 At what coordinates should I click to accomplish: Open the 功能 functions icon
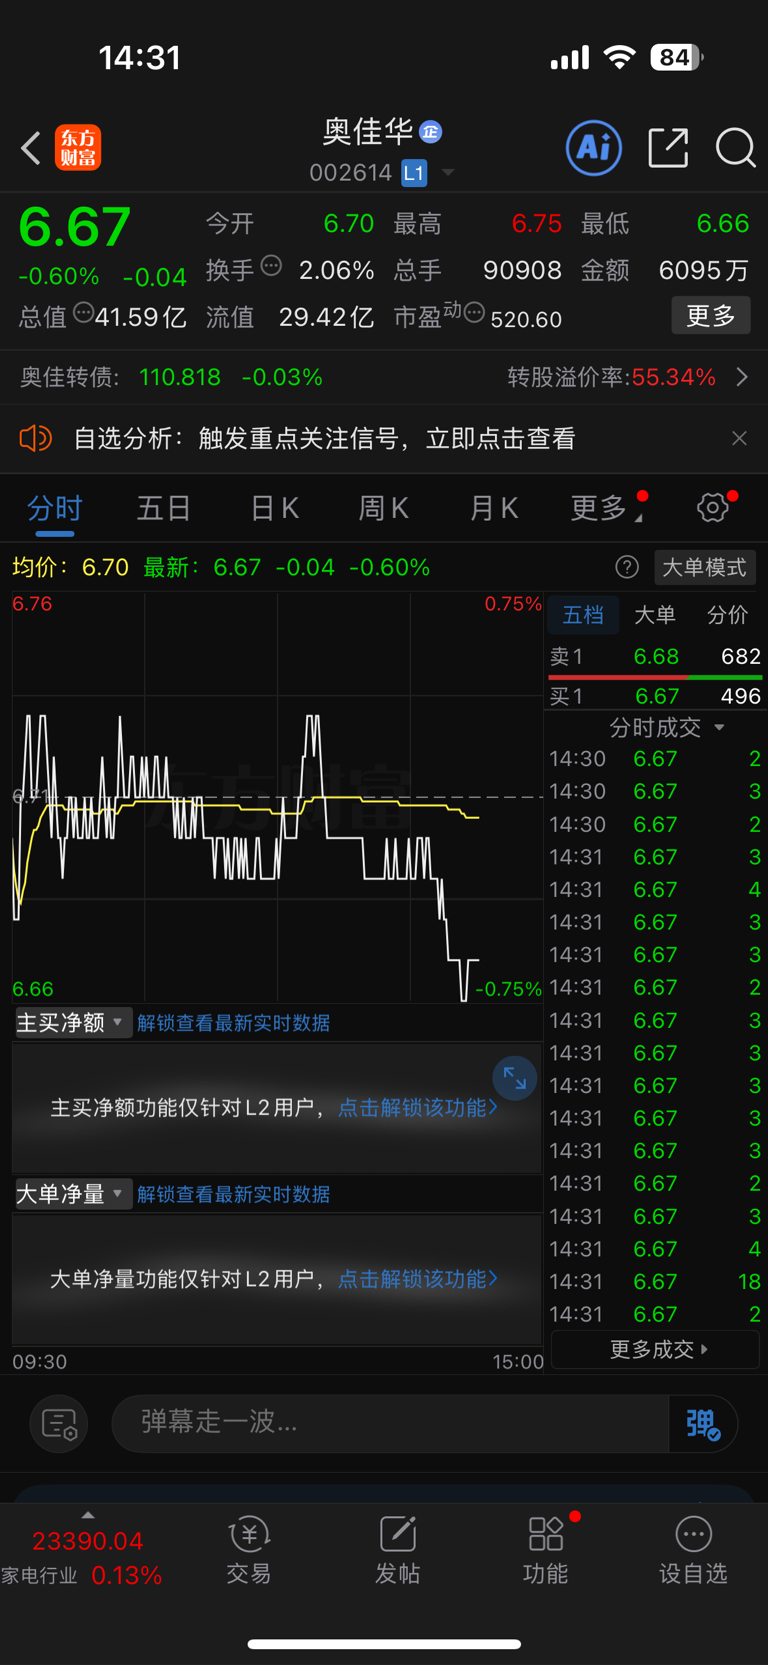pyautogui.click(x=546, y=1551)
